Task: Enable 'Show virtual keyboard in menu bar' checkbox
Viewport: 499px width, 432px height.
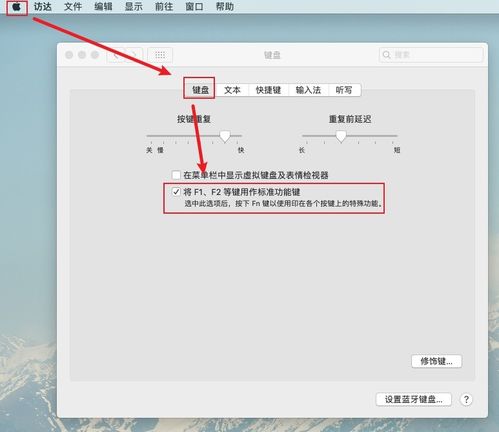Action: [176, 175]
